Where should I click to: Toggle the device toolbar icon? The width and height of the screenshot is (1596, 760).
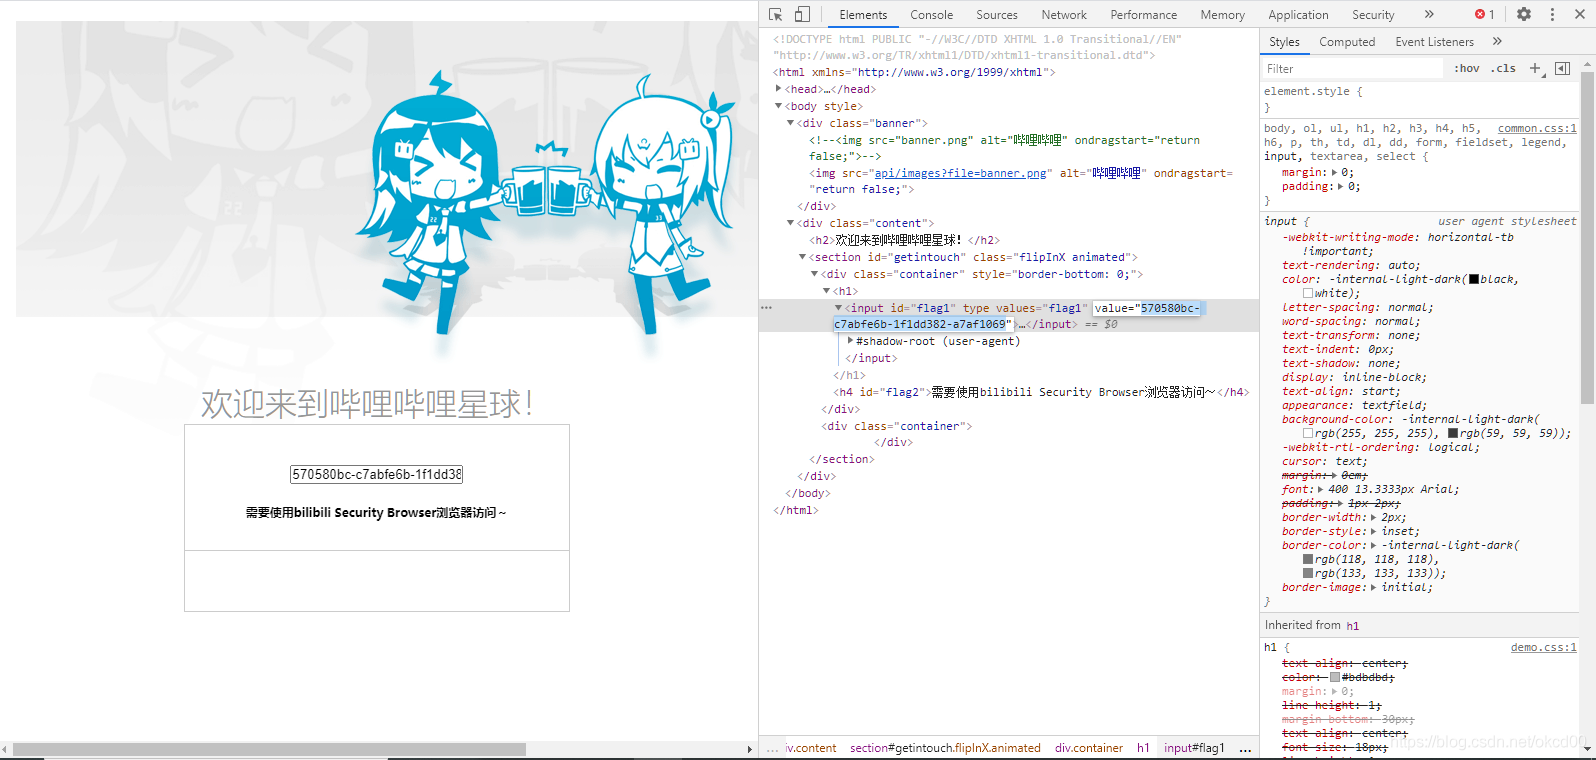click(x=802, y=14)
